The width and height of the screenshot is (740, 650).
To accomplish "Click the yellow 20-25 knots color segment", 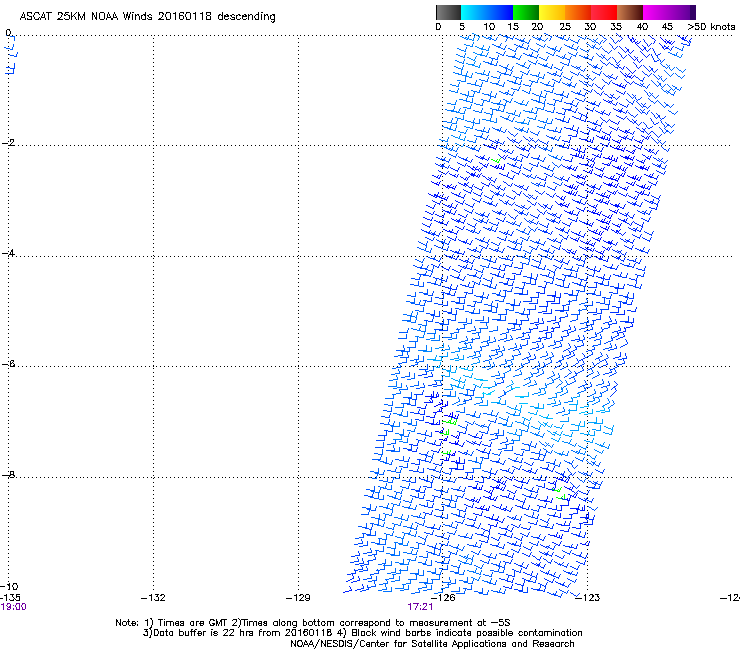I will [552, 12].
